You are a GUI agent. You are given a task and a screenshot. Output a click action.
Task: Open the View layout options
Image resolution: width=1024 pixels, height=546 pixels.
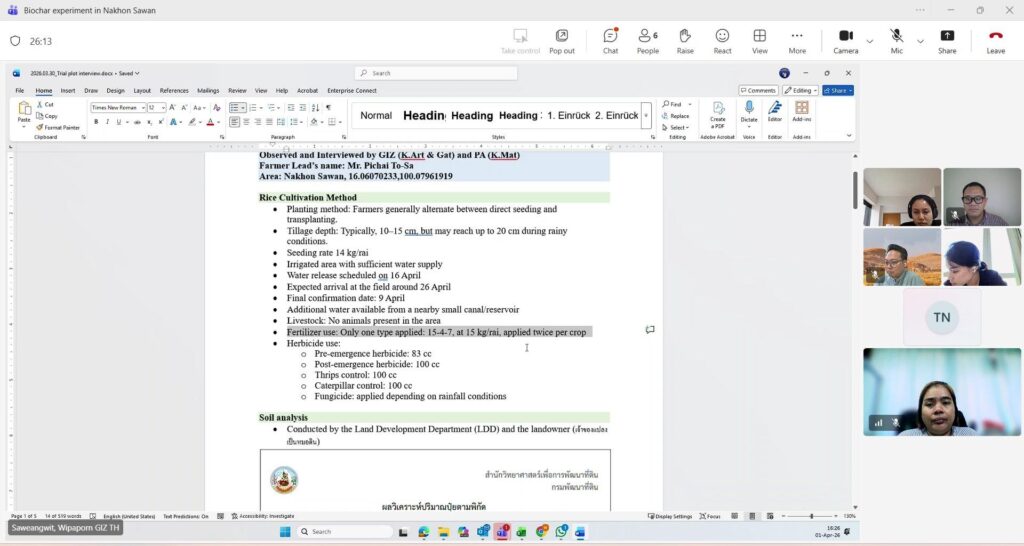click(x=760, y=40)
